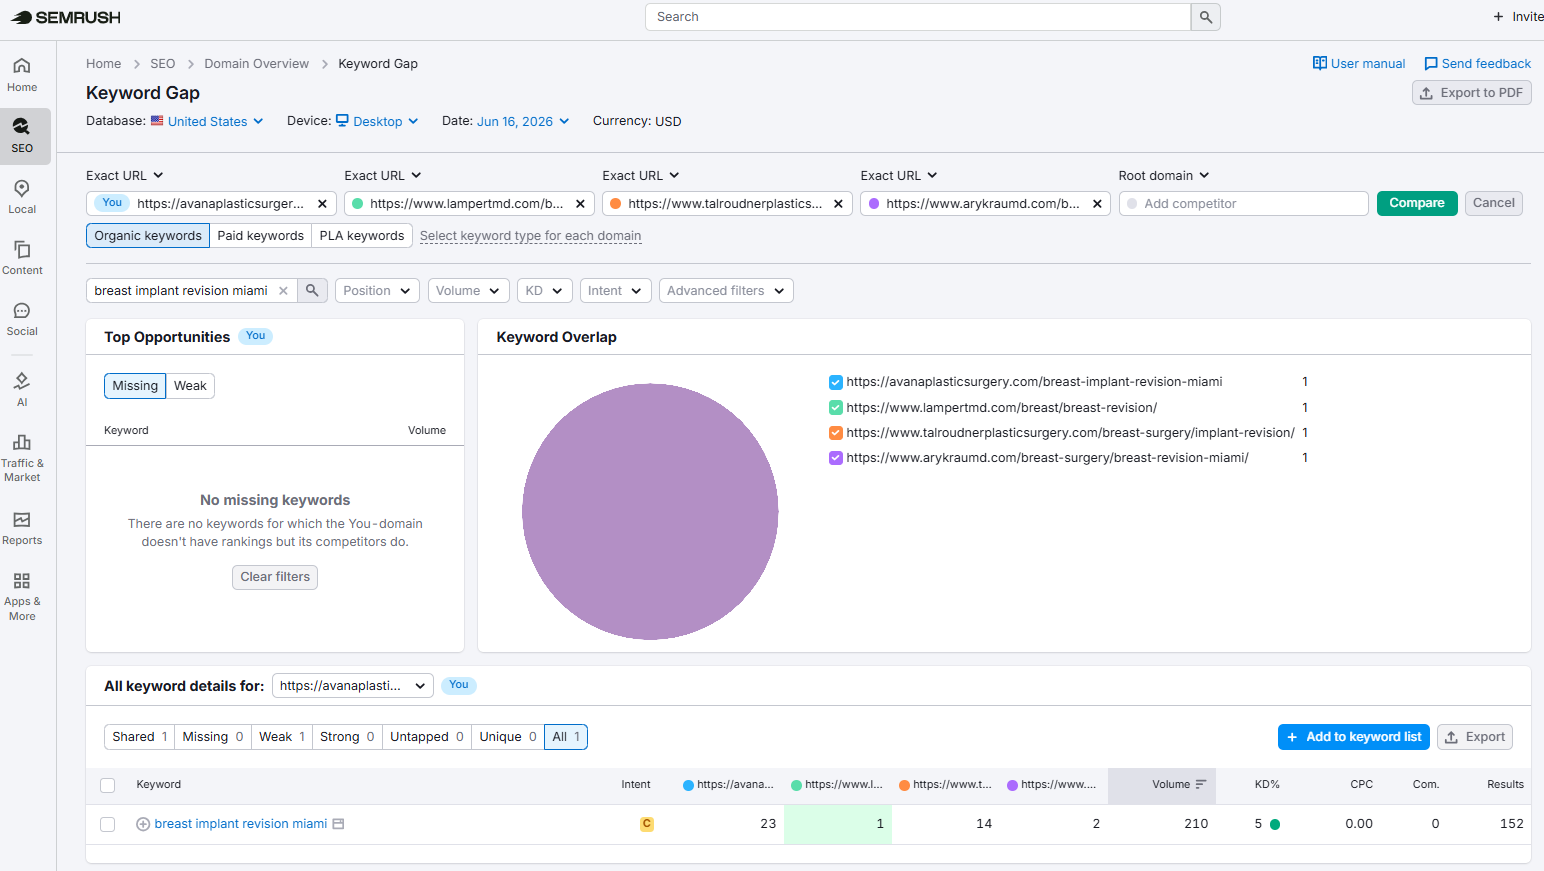The height and width of the screenshot is (871, 1544).
Task: Open the User manual link
Action: pos(1359,64)
